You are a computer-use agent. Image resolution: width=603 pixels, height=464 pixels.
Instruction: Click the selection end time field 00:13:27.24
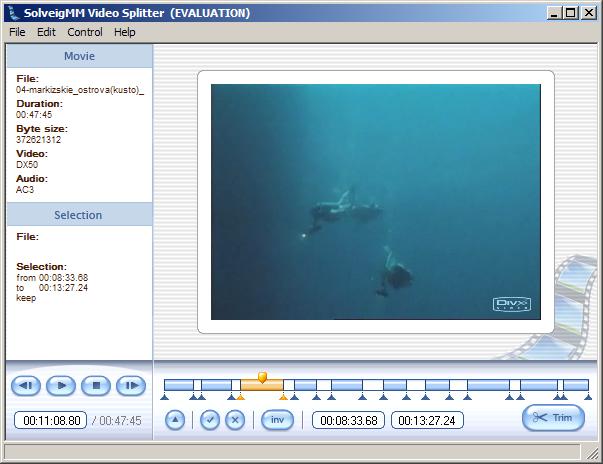427,421
